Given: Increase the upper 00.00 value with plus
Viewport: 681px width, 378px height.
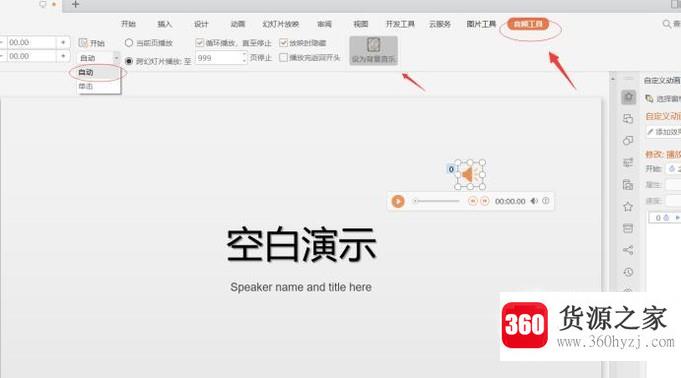Looking at the screenshot, I should click(x=63, y=43).
